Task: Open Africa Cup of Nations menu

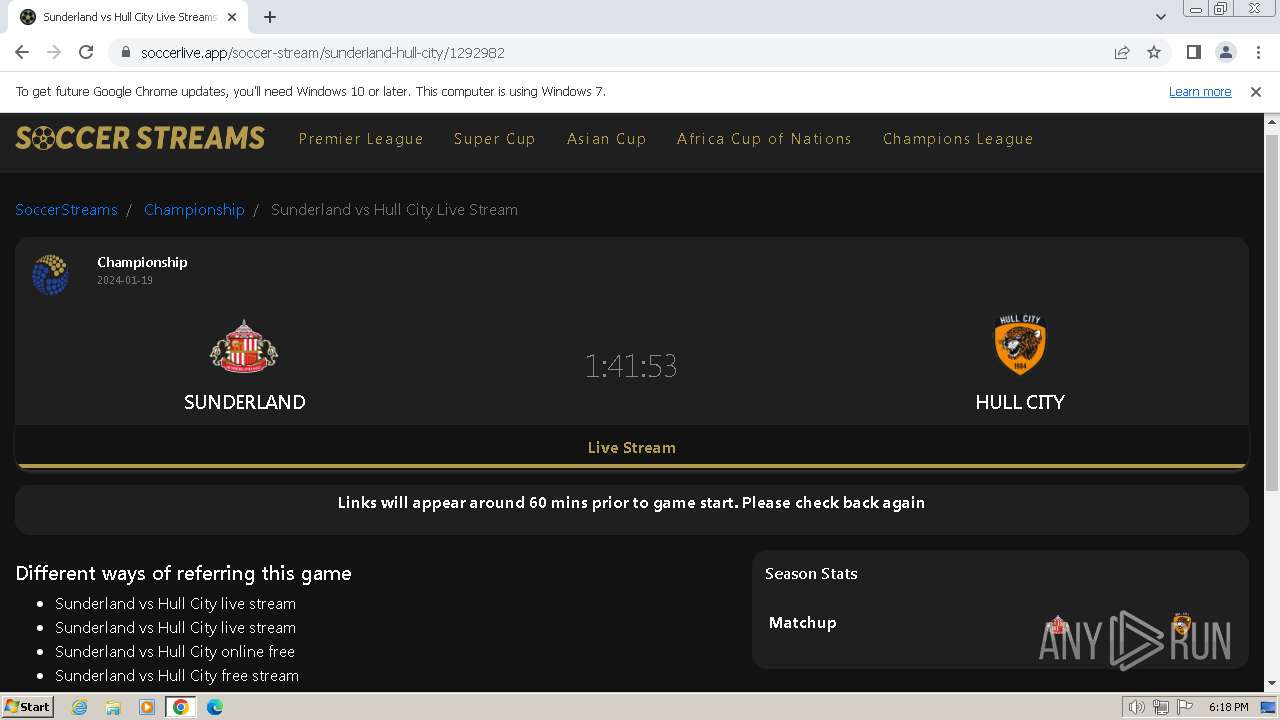Action: coord(765,139)
